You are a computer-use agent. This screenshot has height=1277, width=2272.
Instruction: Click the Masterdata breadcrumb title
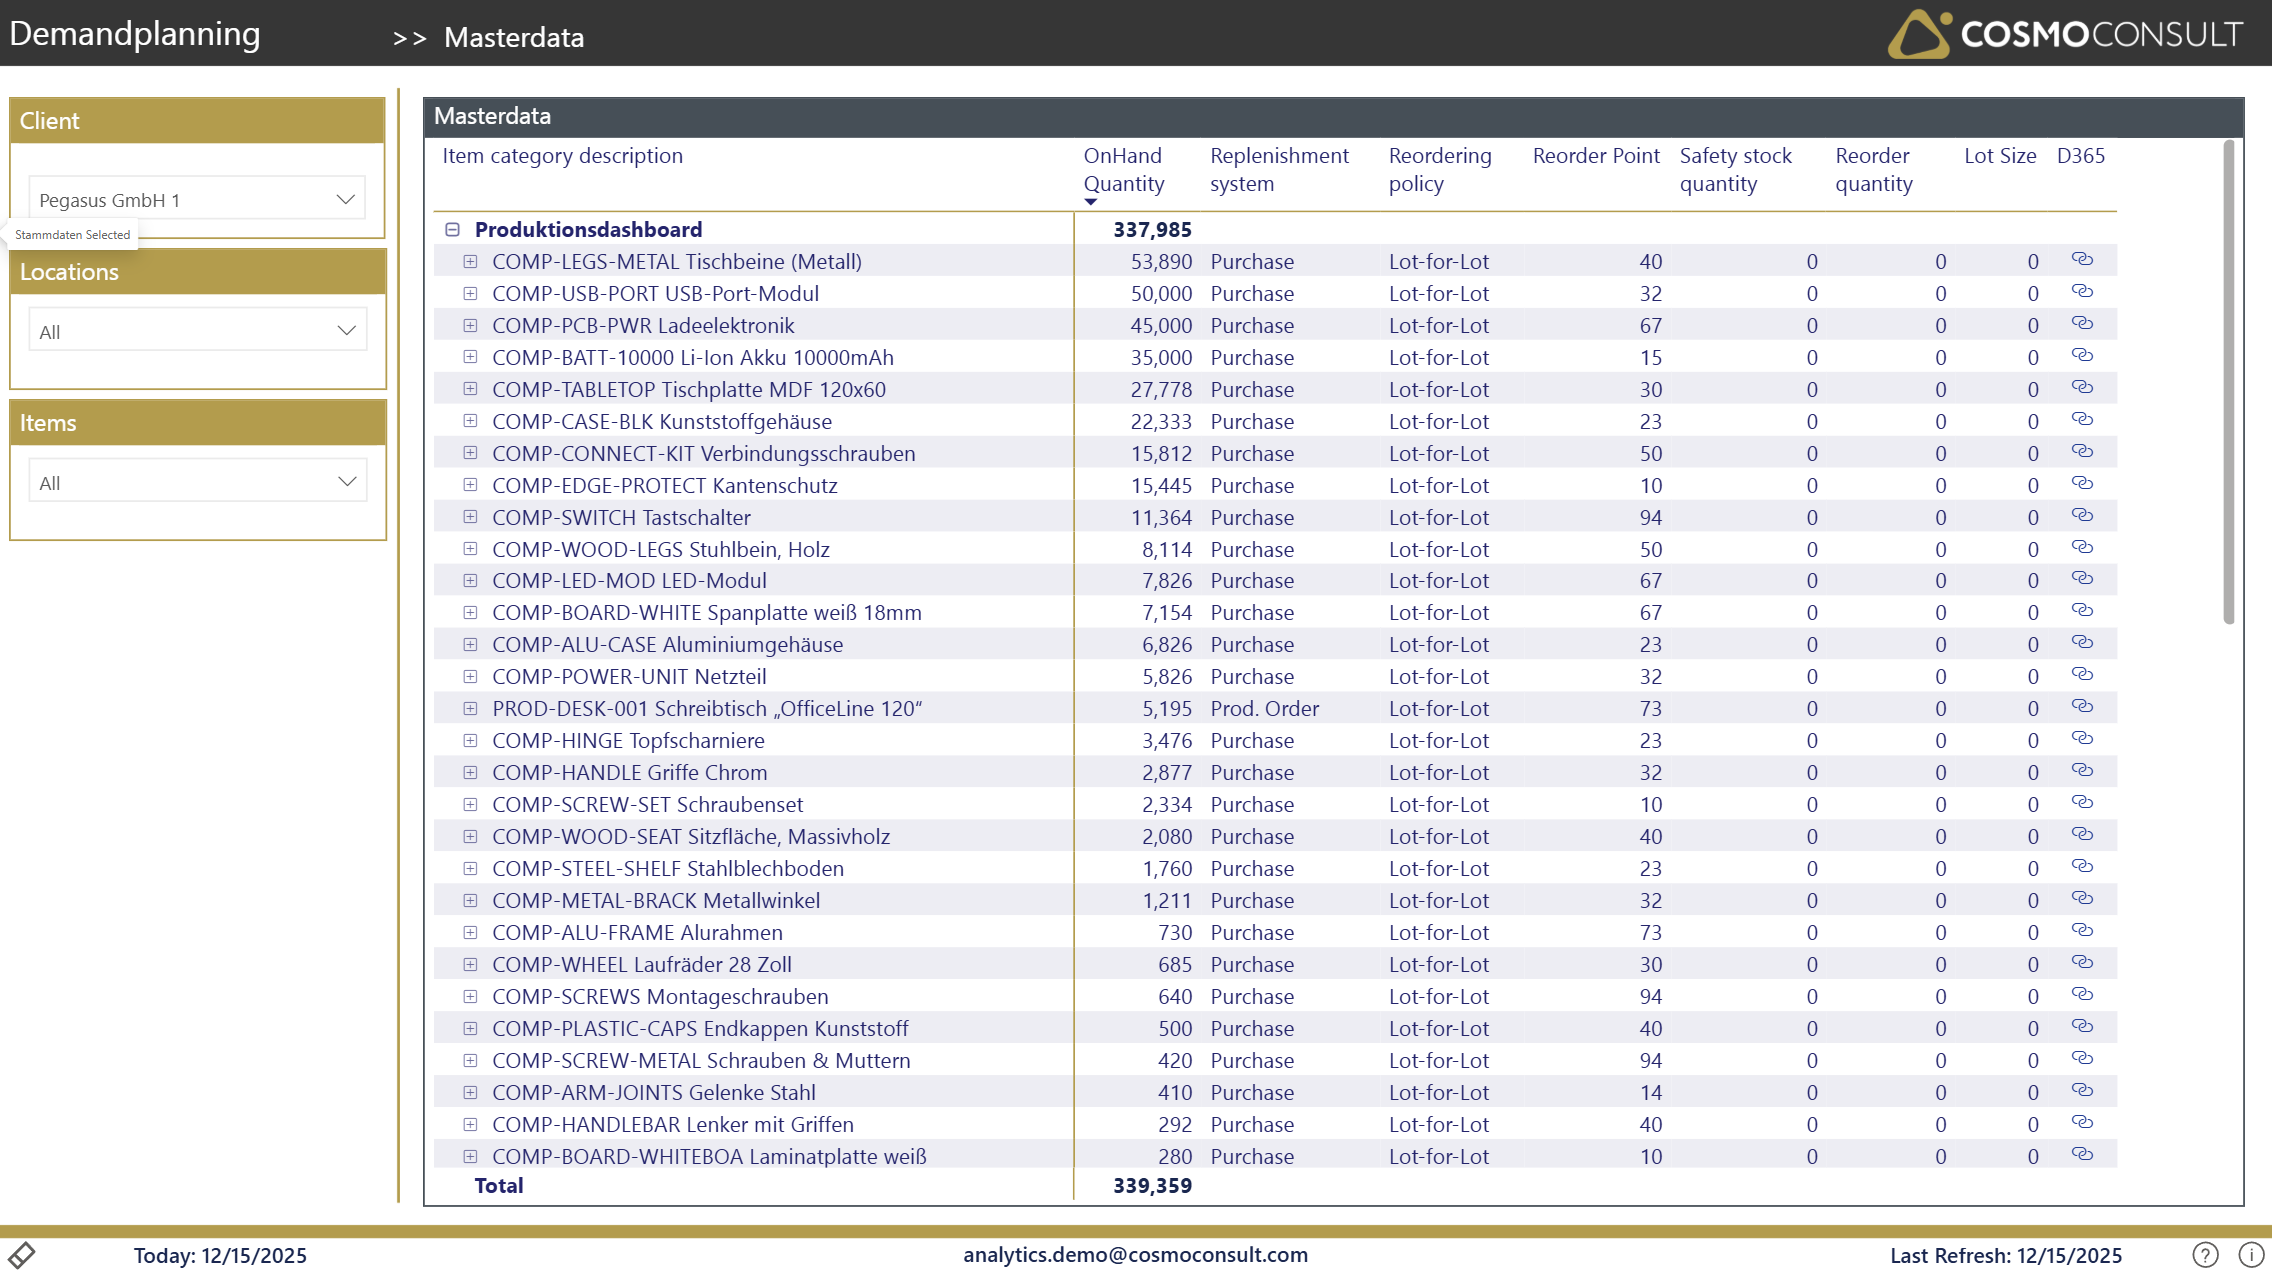514,38
